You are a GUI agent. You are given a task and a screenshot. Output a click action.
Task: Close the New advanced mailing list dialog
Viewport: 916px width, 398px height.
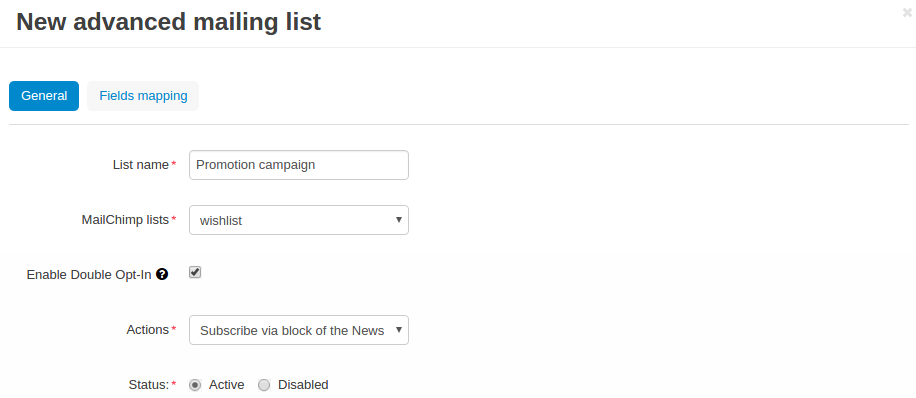click(x=907, y=13)
